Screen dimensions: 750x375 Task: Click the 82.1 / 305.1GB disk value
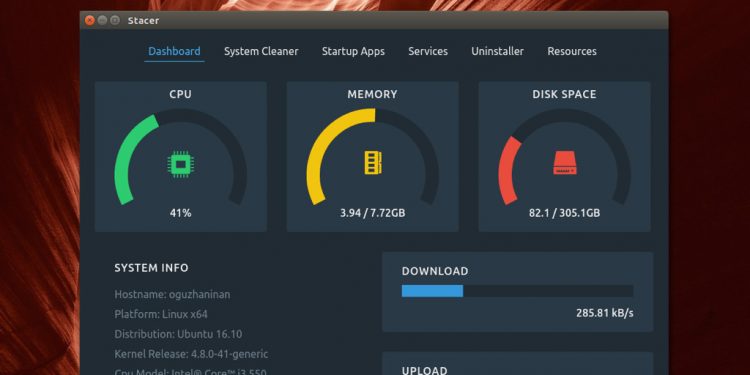coord(564,213)
